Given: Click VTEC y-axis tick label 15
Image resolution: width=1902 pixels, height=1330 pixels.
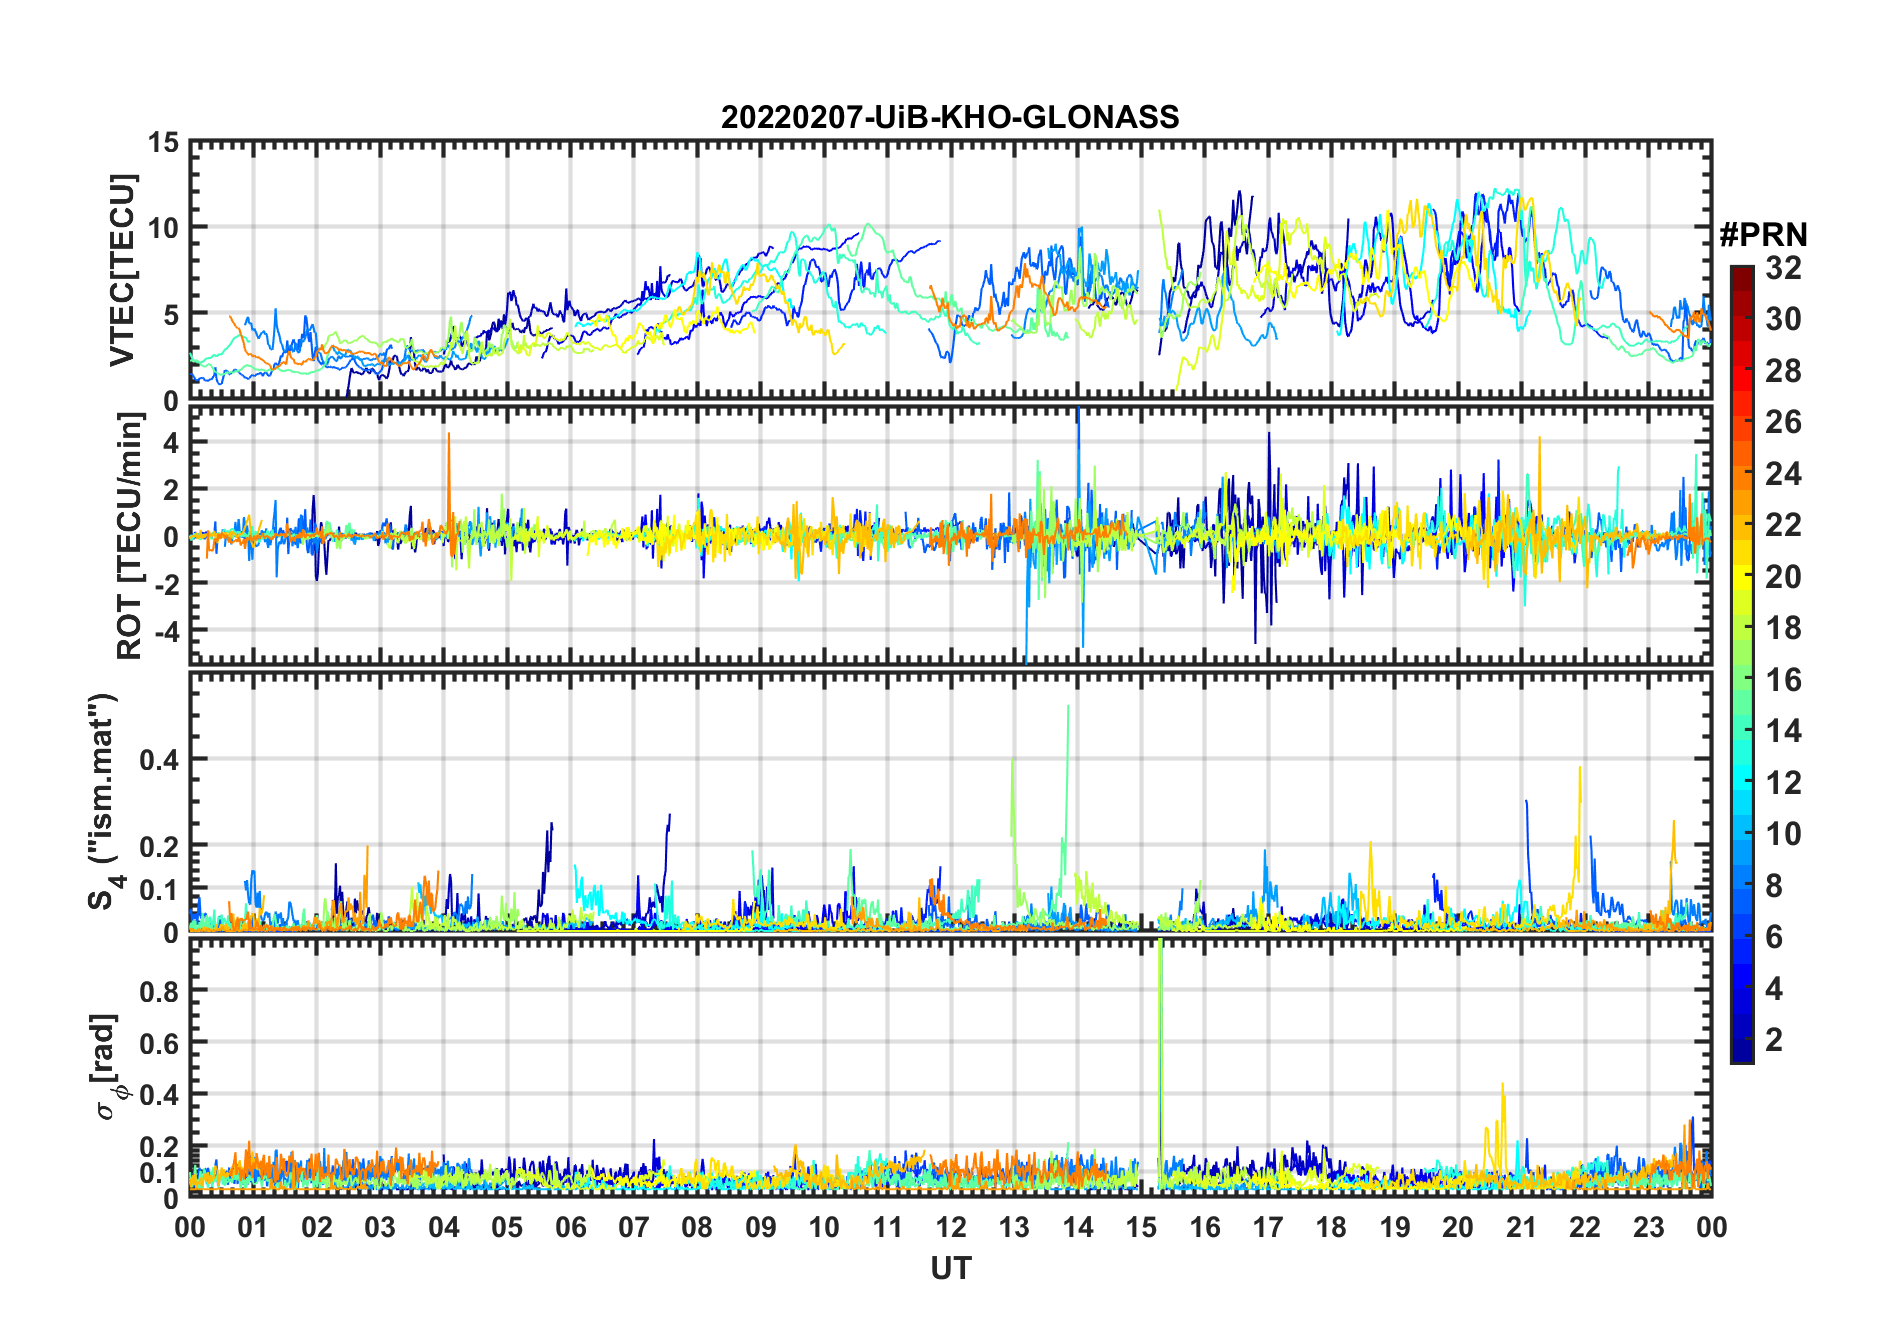Looking at the screenshot, I should pos(163,142).
